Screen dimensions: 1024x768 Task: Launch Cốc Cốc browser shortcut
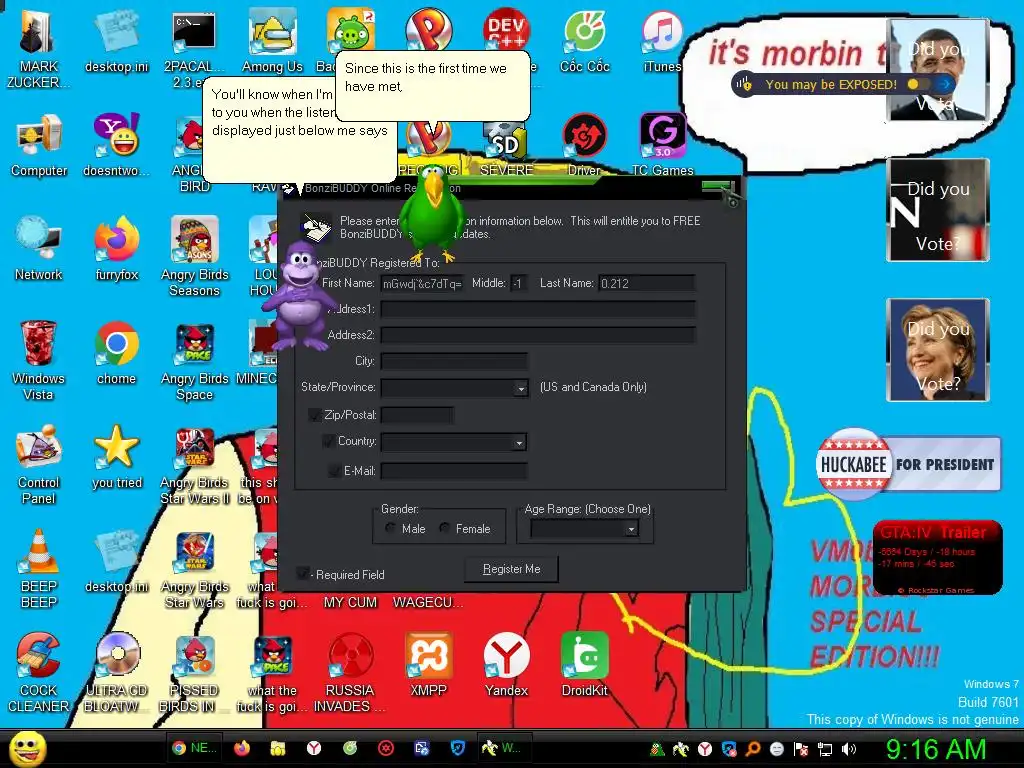pyautogui.click(x=584, y=42)
